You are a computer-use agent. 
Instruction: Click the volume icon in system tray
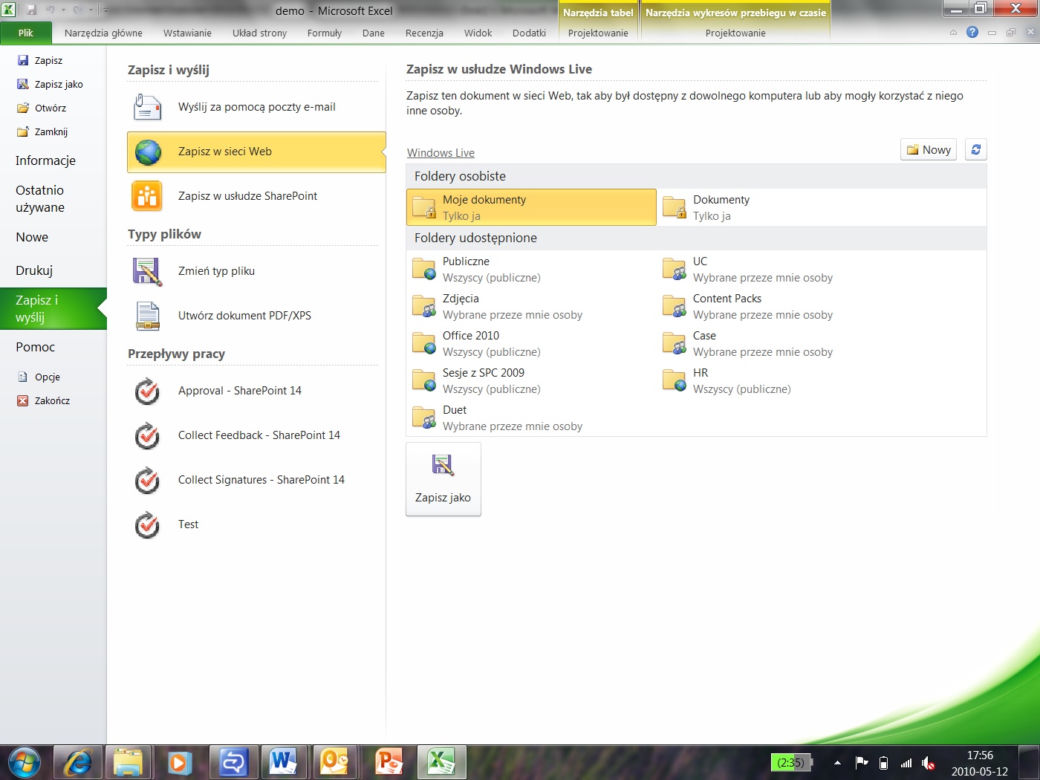[x=929, y=763]
